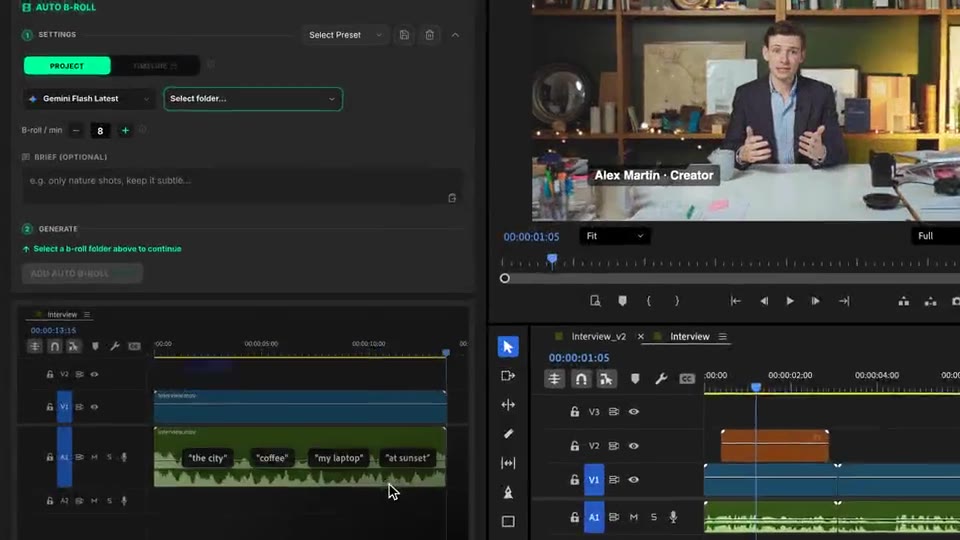Click the save preset icon

404,35
